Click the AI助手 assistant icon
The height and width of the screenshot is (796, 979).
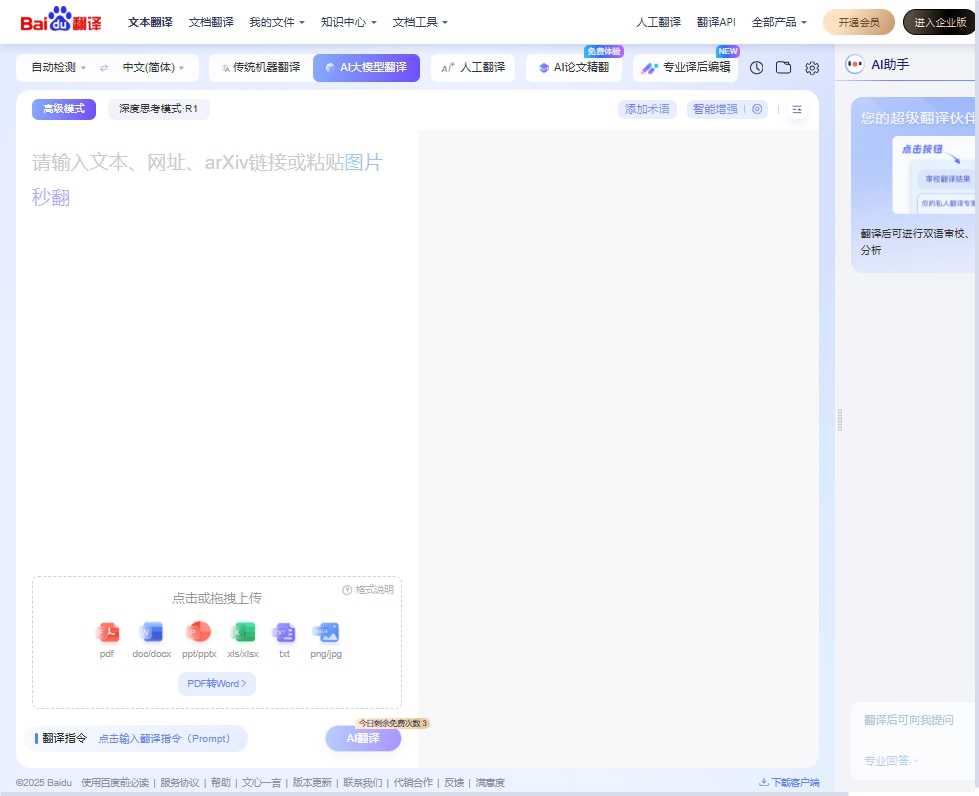pyautogui.click(x=855, y=65)
